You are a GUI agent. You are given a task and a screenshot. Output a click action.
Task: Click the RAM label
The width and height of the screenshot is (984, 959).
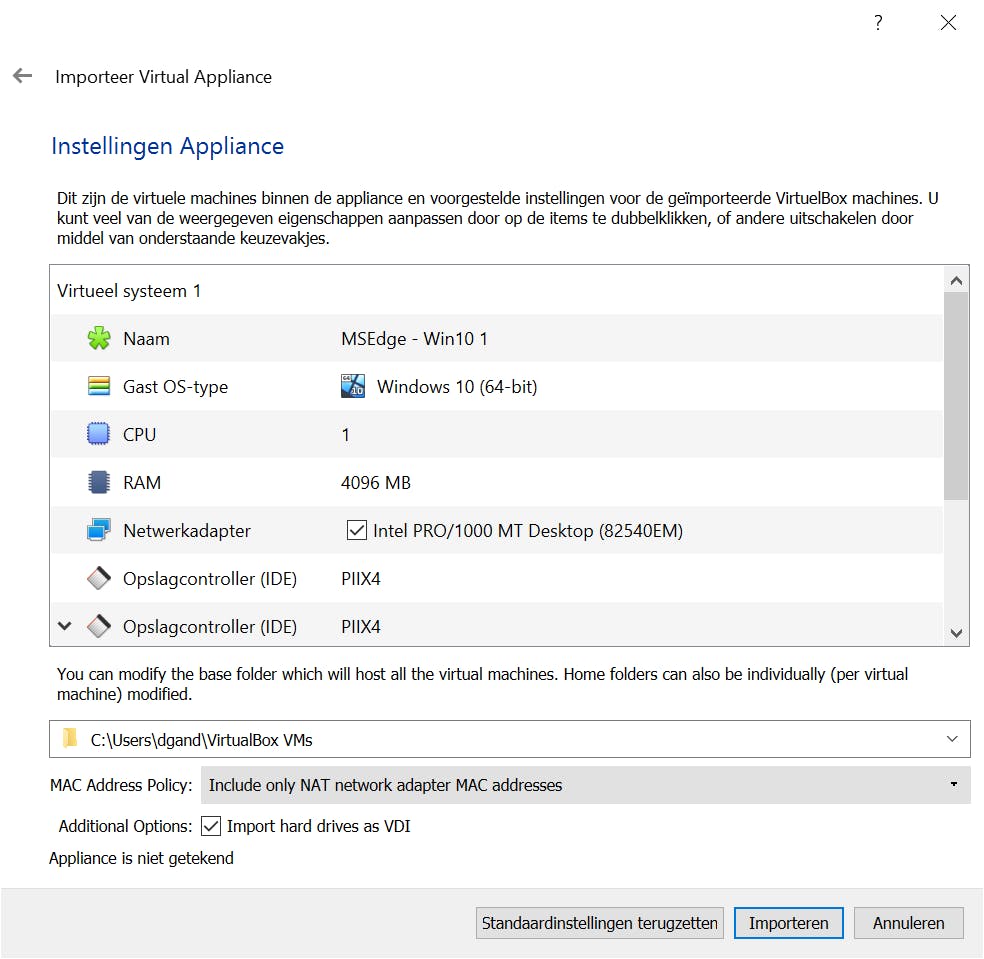[x=142, y=483]
